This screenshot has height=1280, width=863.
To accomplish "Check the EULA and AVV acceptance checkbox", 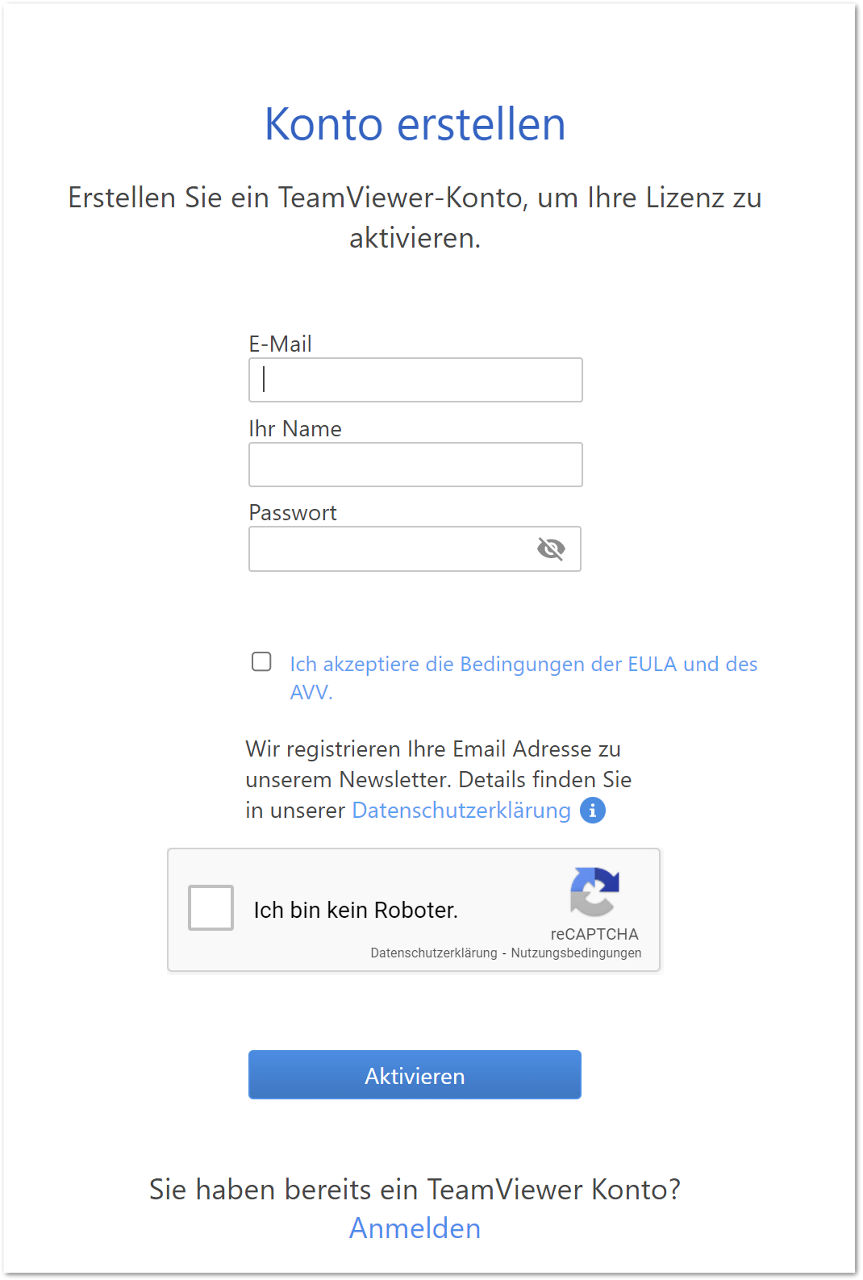I will click(261, 661).
